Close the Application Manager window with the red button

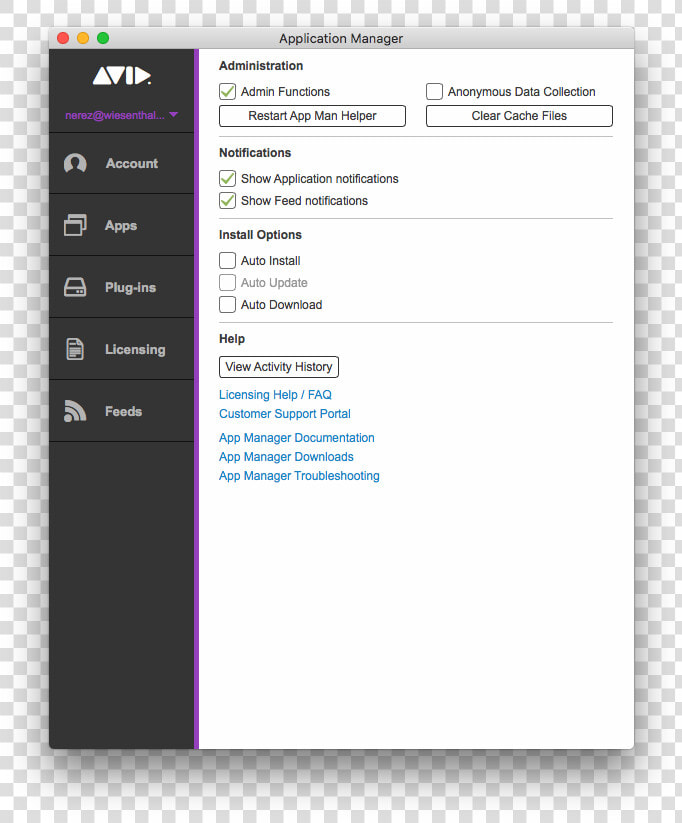click(x=63, y=38)
